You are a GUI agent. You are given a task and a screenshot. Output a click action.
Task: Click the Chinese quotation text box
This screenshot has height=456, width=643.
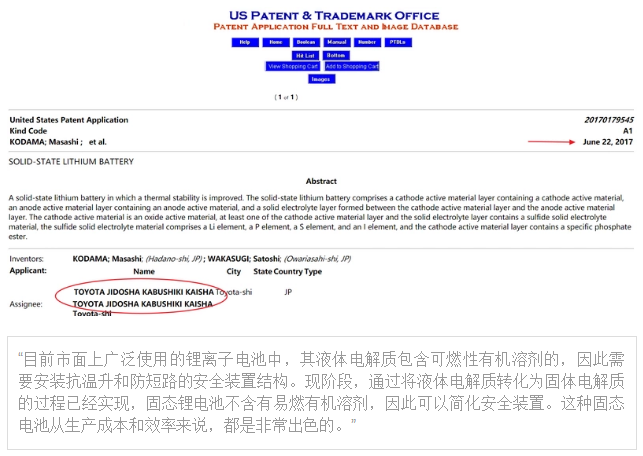point(320,390)
